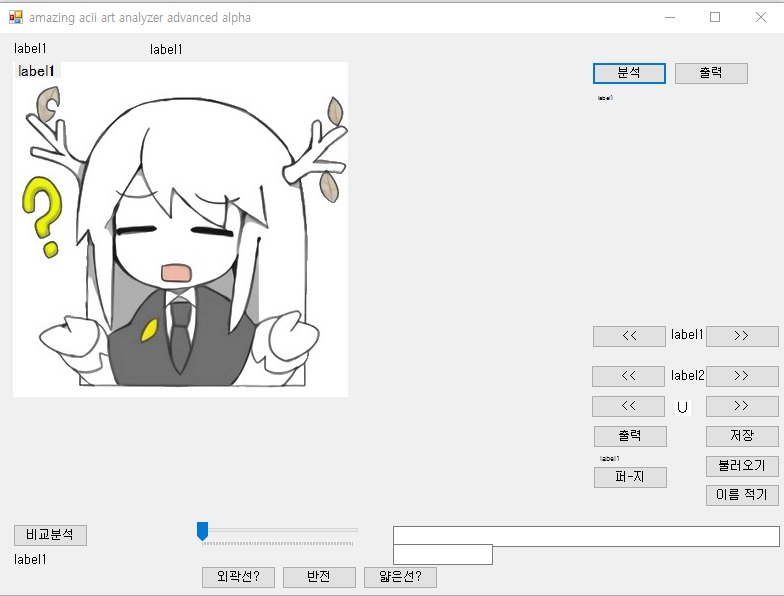
Task: Toggle the 얇은선? thin line option
Action: pyautogui.click(x=400, y=577)
